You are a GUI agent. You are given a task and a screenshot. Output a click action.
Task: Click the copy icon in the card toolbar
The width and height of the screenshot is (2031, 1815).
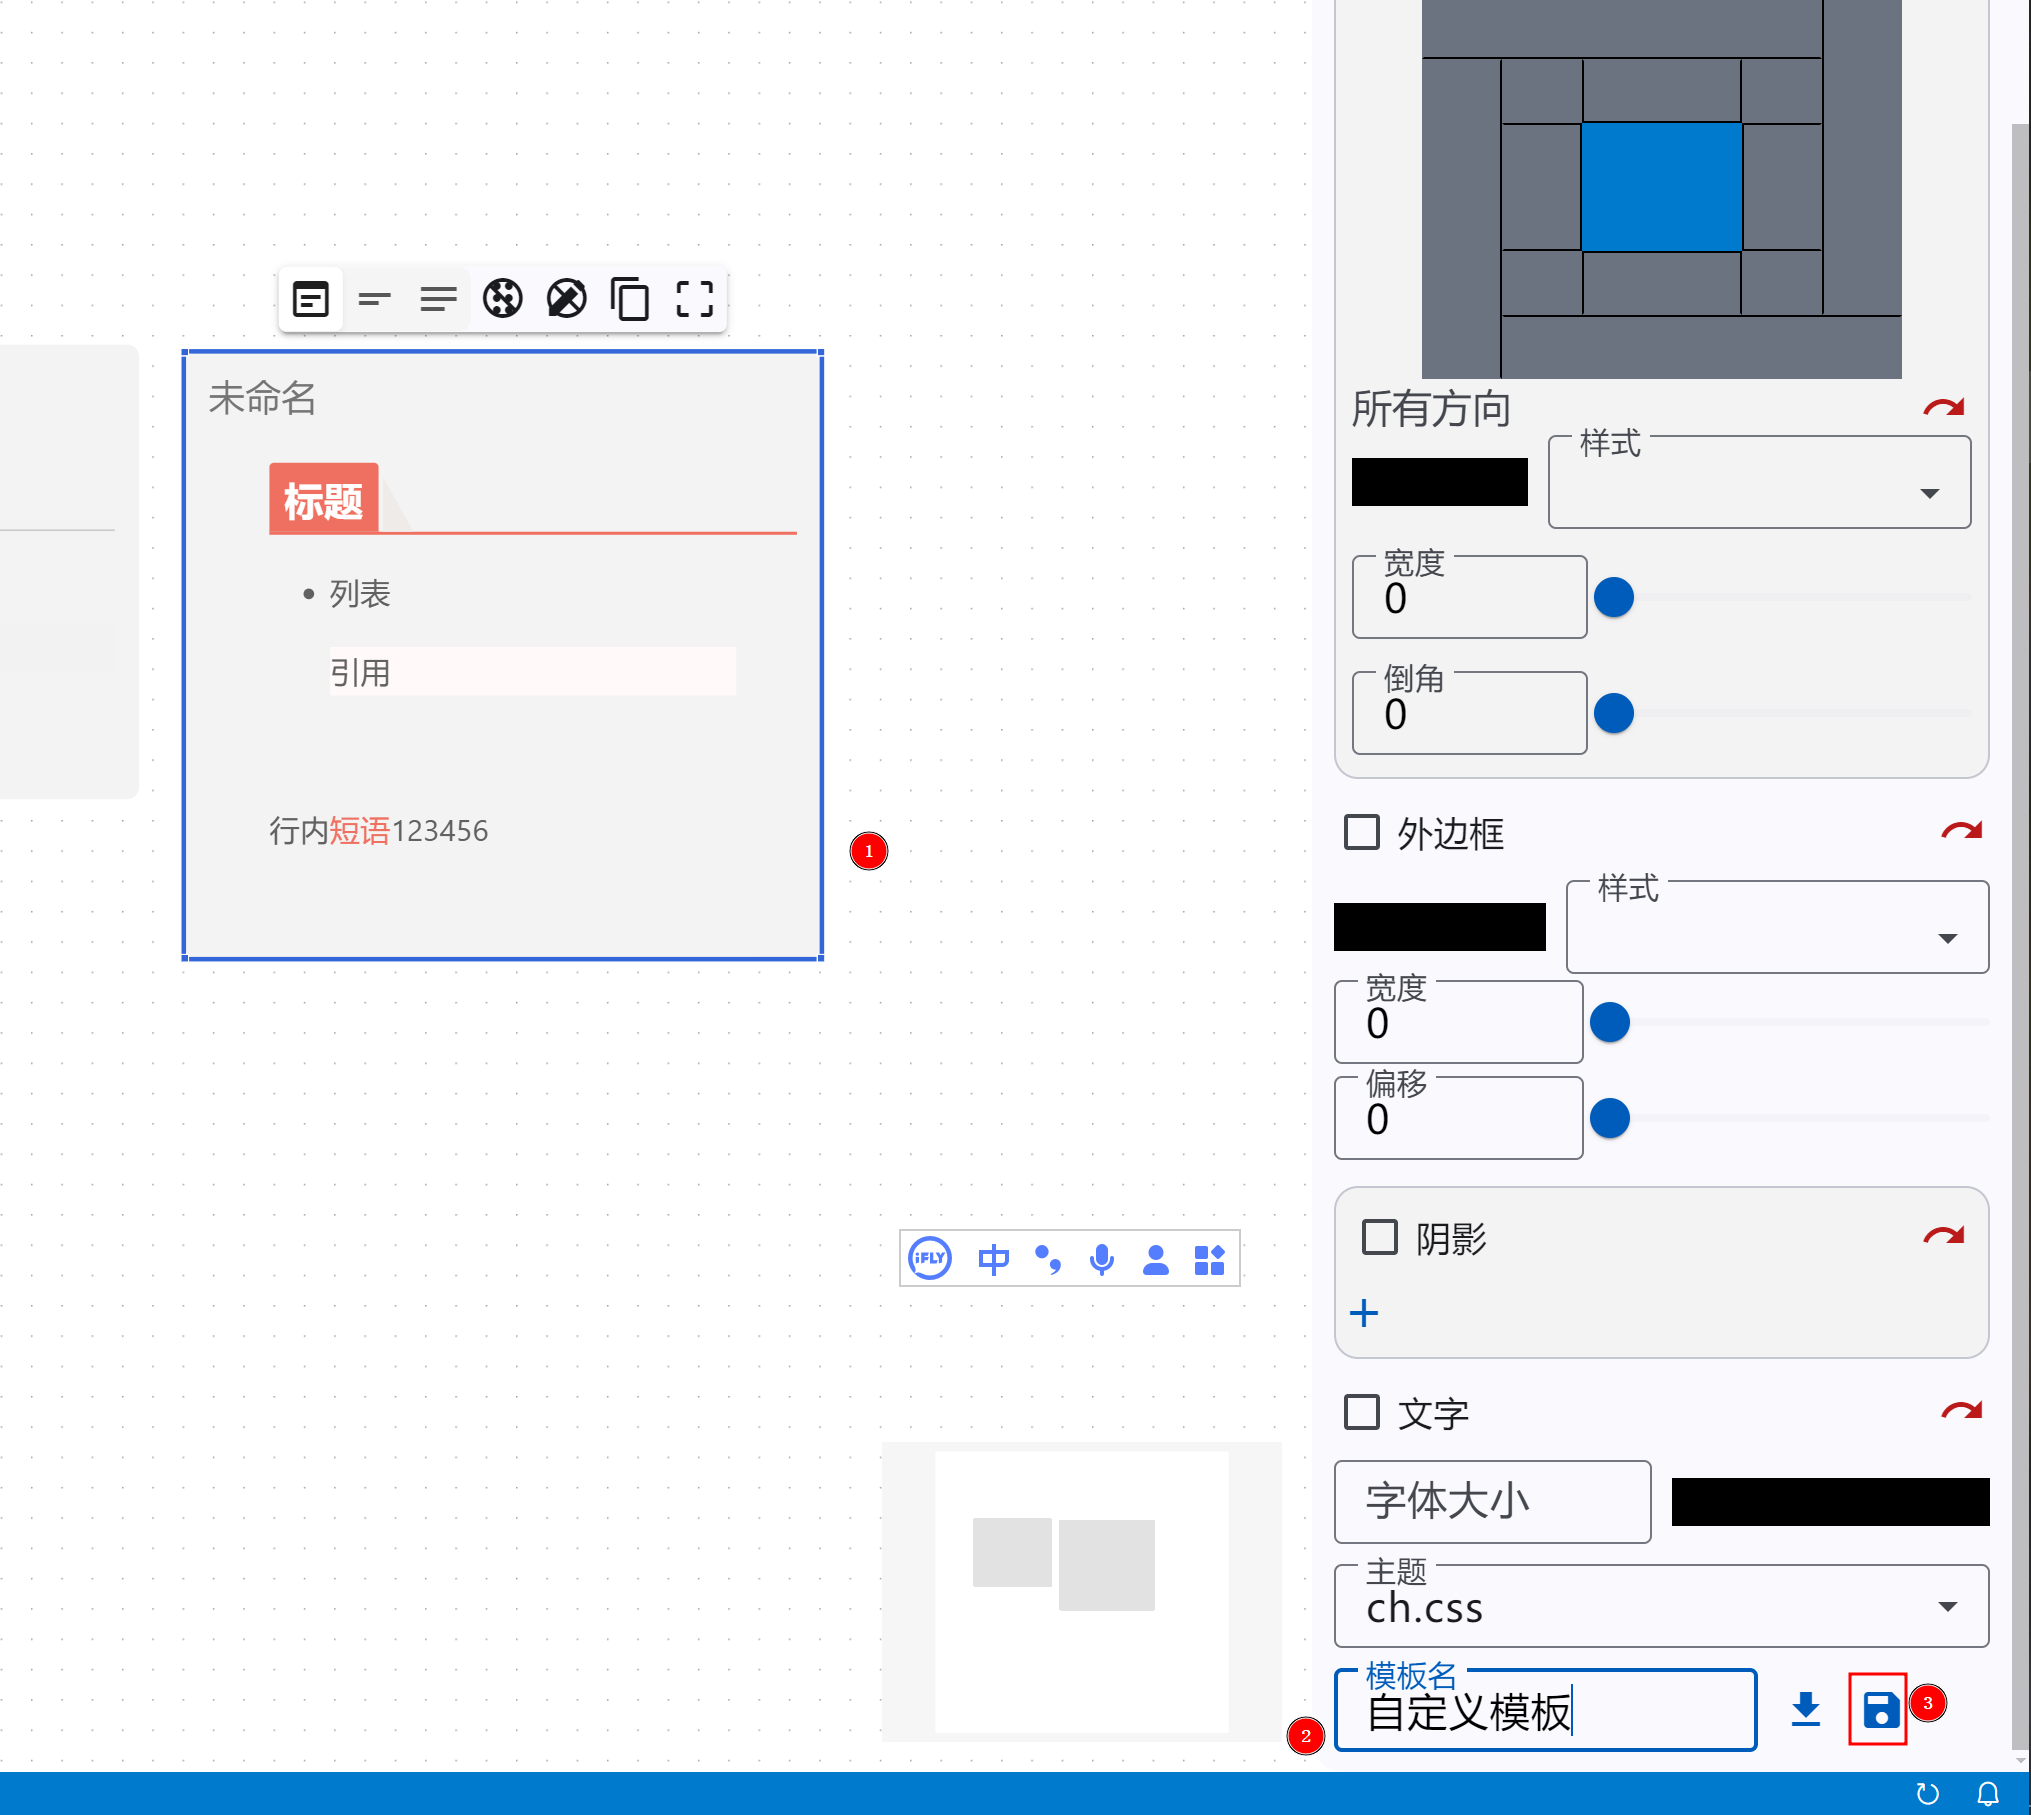pyautogui.click(x=630, y=298)
